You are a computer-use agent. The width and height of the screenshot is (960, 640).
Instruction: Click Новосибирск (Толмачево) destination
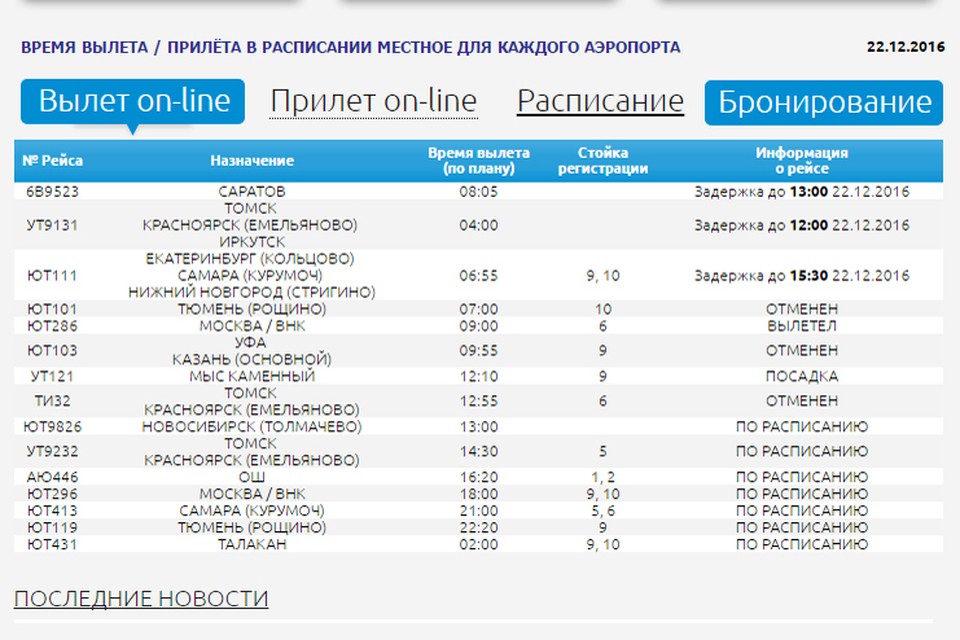point(252,427)
